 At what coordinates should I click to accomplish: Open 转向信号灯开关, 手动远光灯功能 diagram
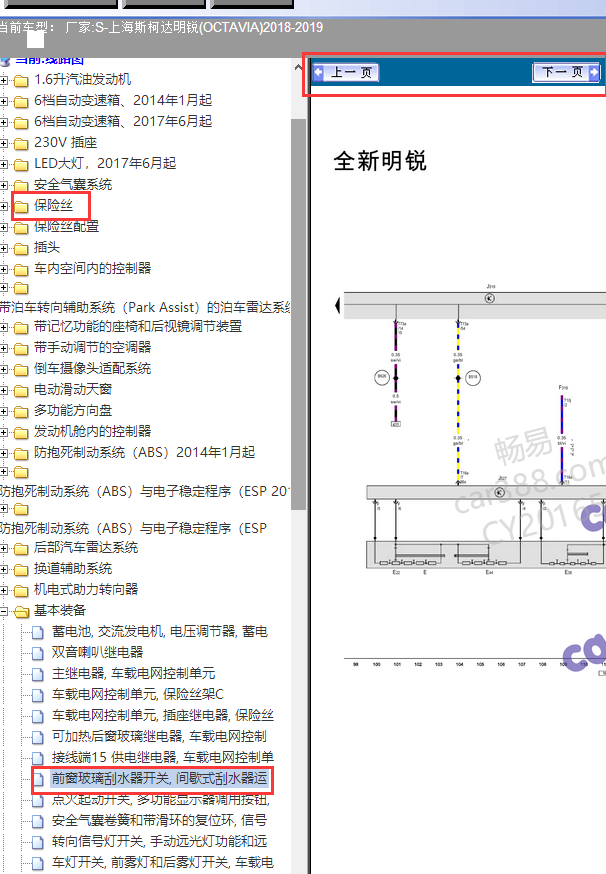(159, 841)
